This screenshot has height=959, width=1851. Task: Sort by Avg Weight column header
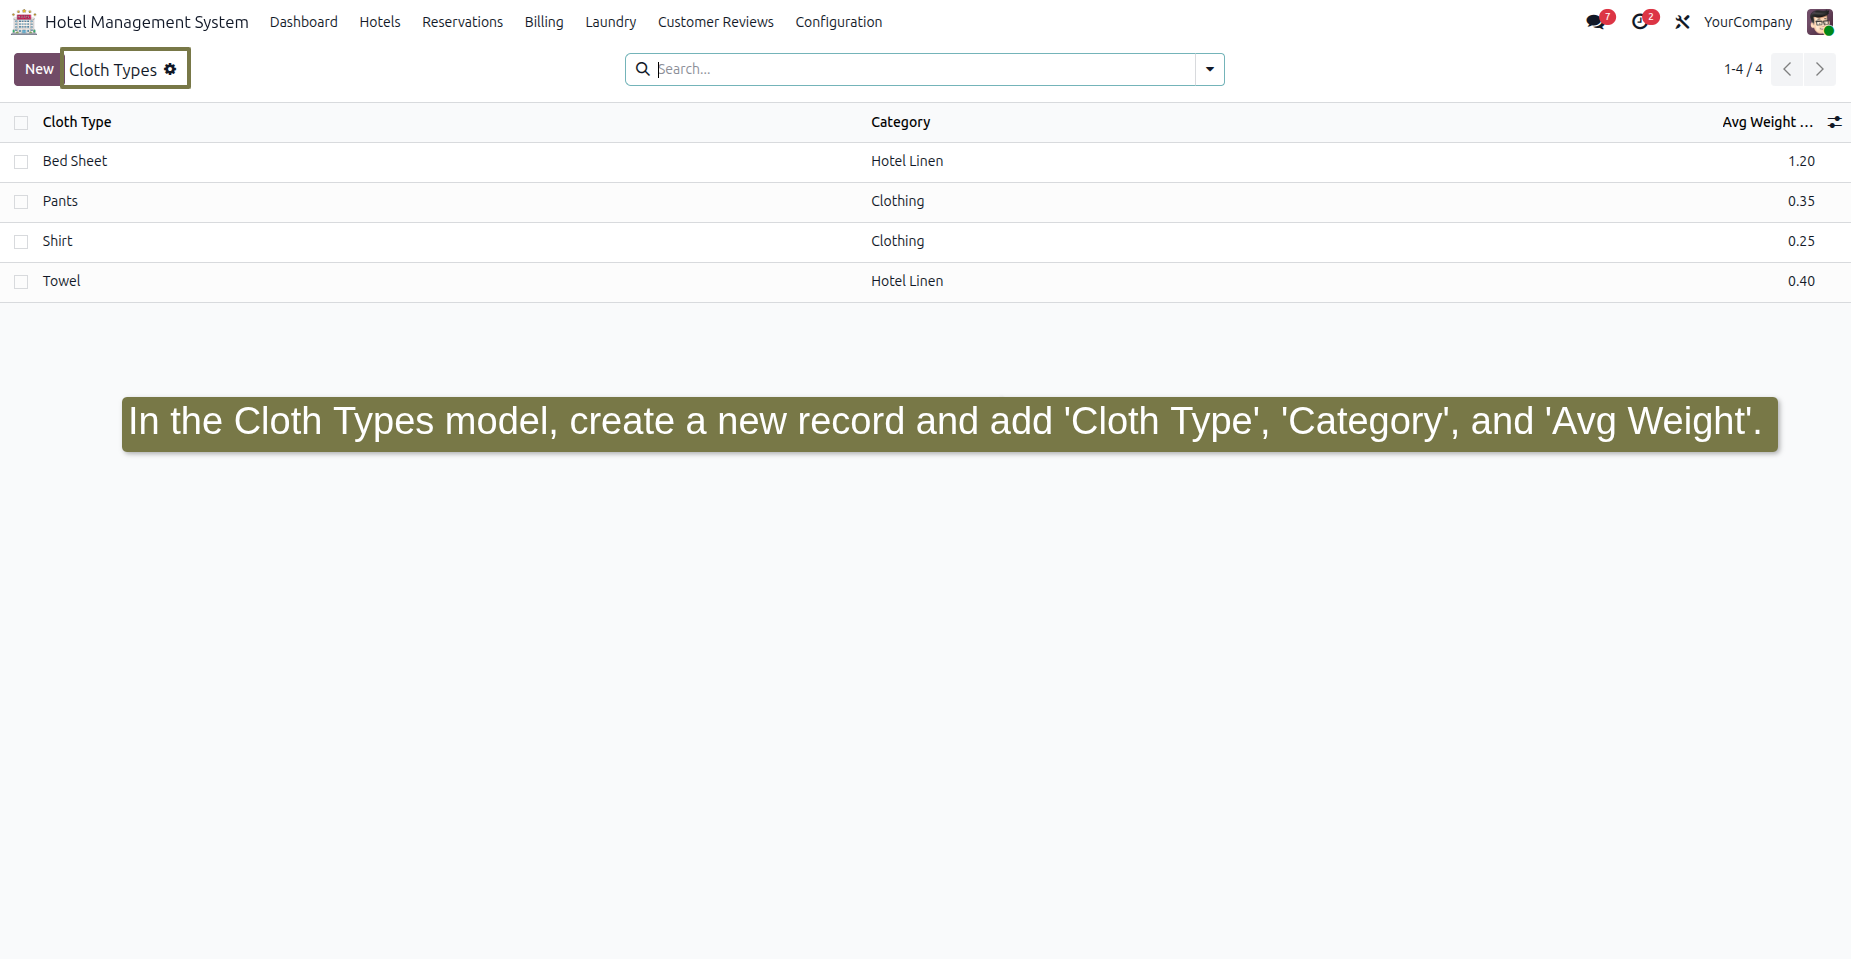pos(1767,122)
